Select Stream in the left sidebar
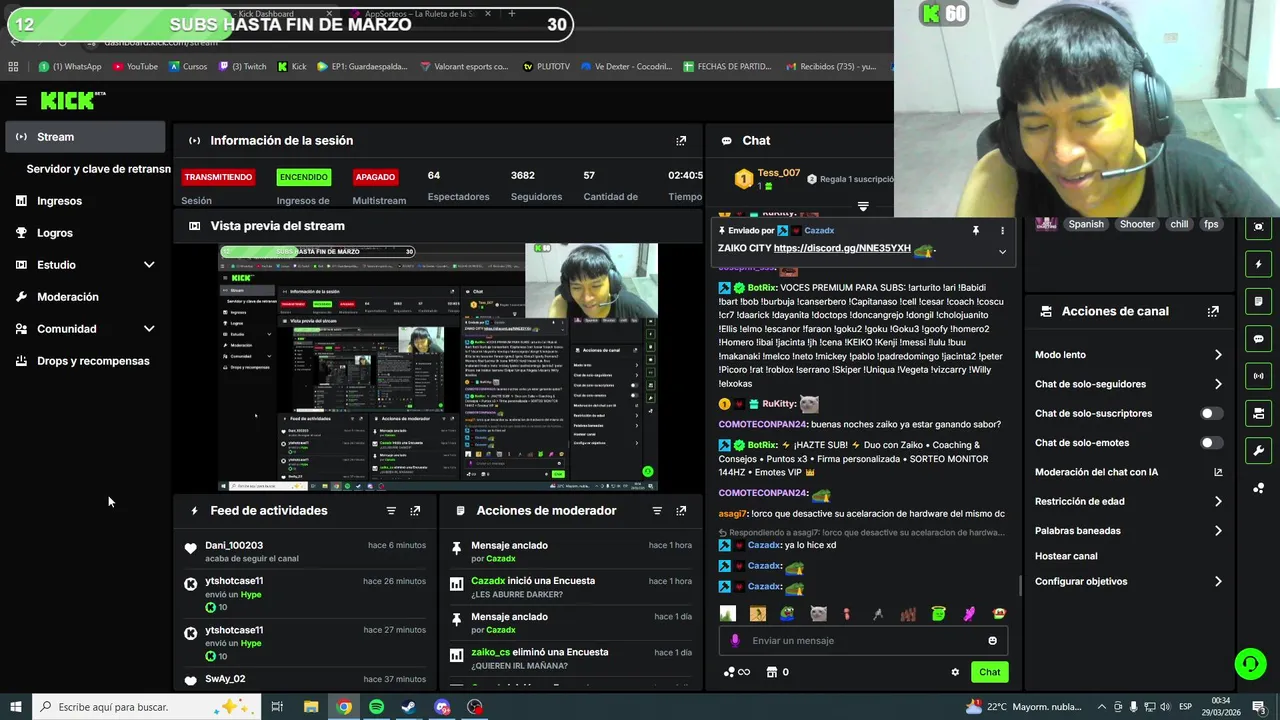The height and width of the screenshot is (720, 1280). coord(85,137)
